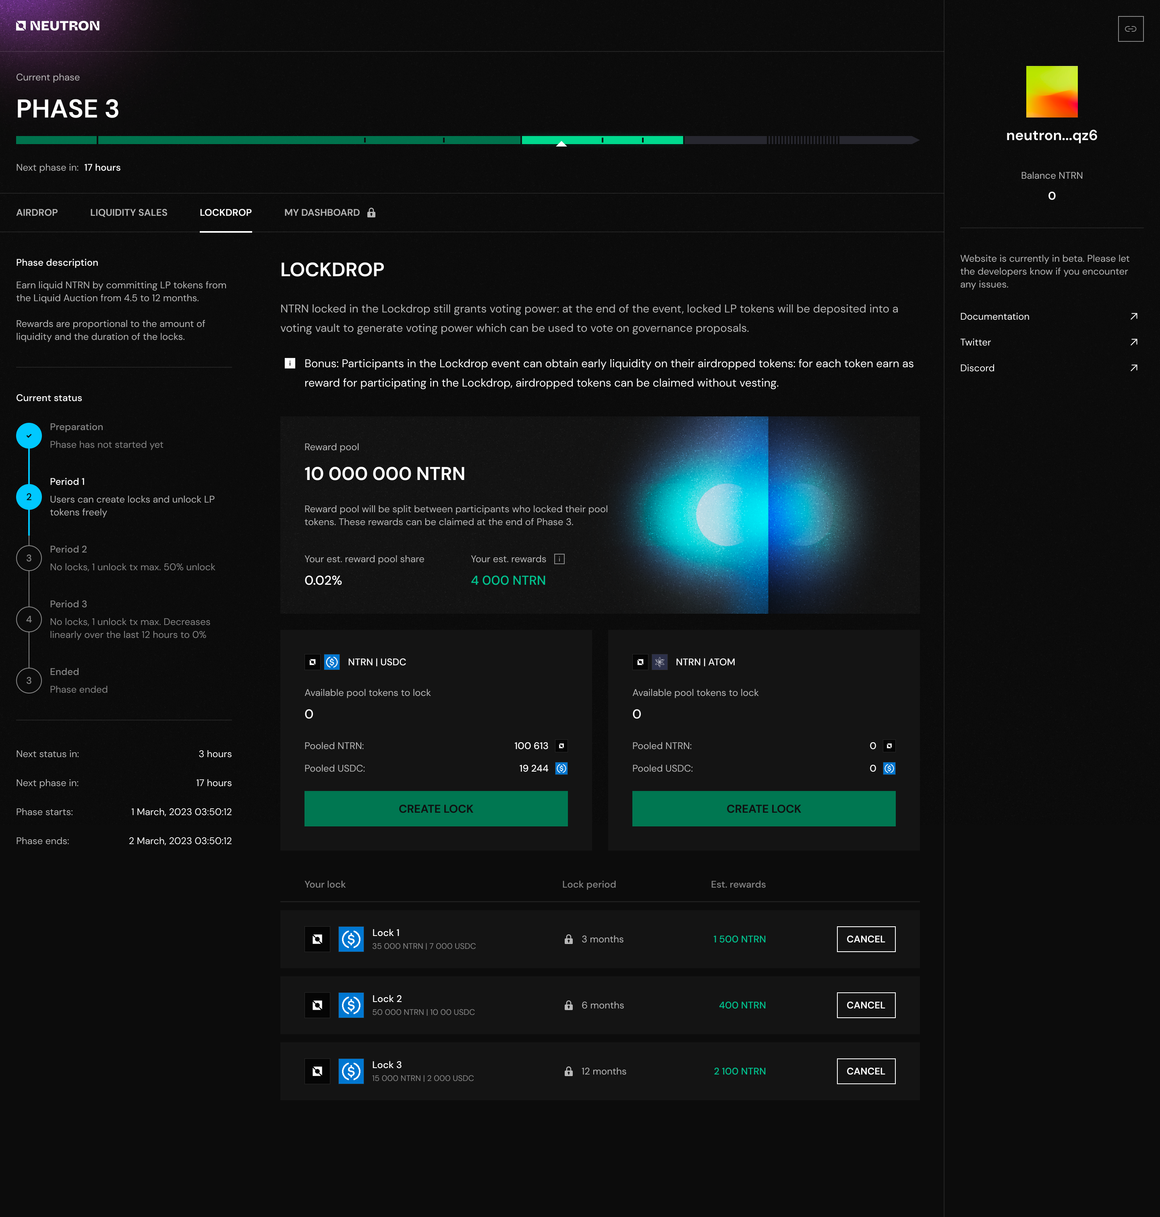1160x1217 pixels.
Task: Switch to the Liquidity Sales tab
Action: click(x=129, y=213)
